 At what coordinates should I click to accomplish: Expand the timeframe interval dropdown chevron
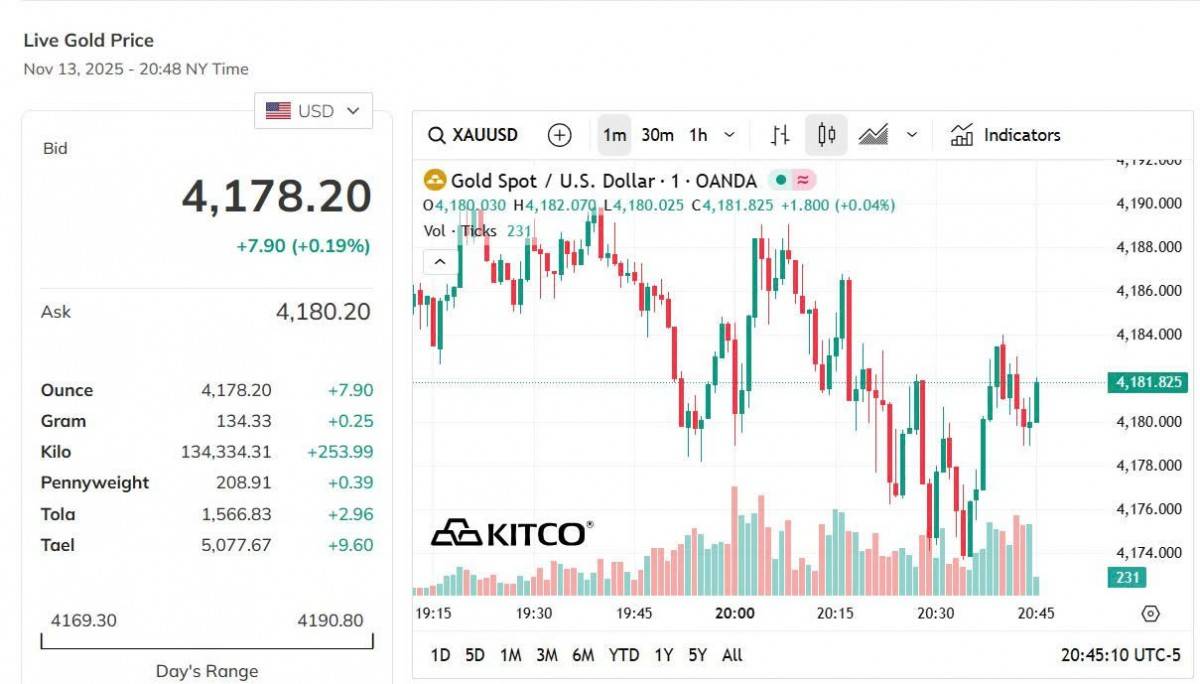[x=729, y=134]
